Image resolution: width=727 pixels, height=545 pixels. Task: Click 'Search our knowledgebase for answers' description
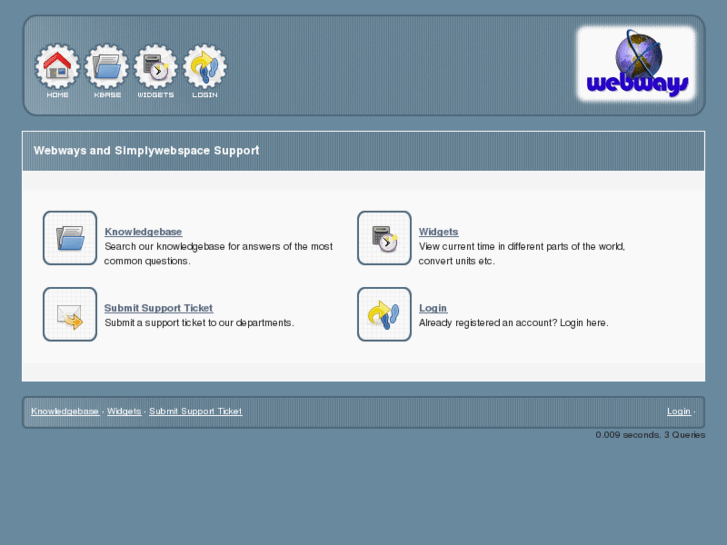pos(218,253)
